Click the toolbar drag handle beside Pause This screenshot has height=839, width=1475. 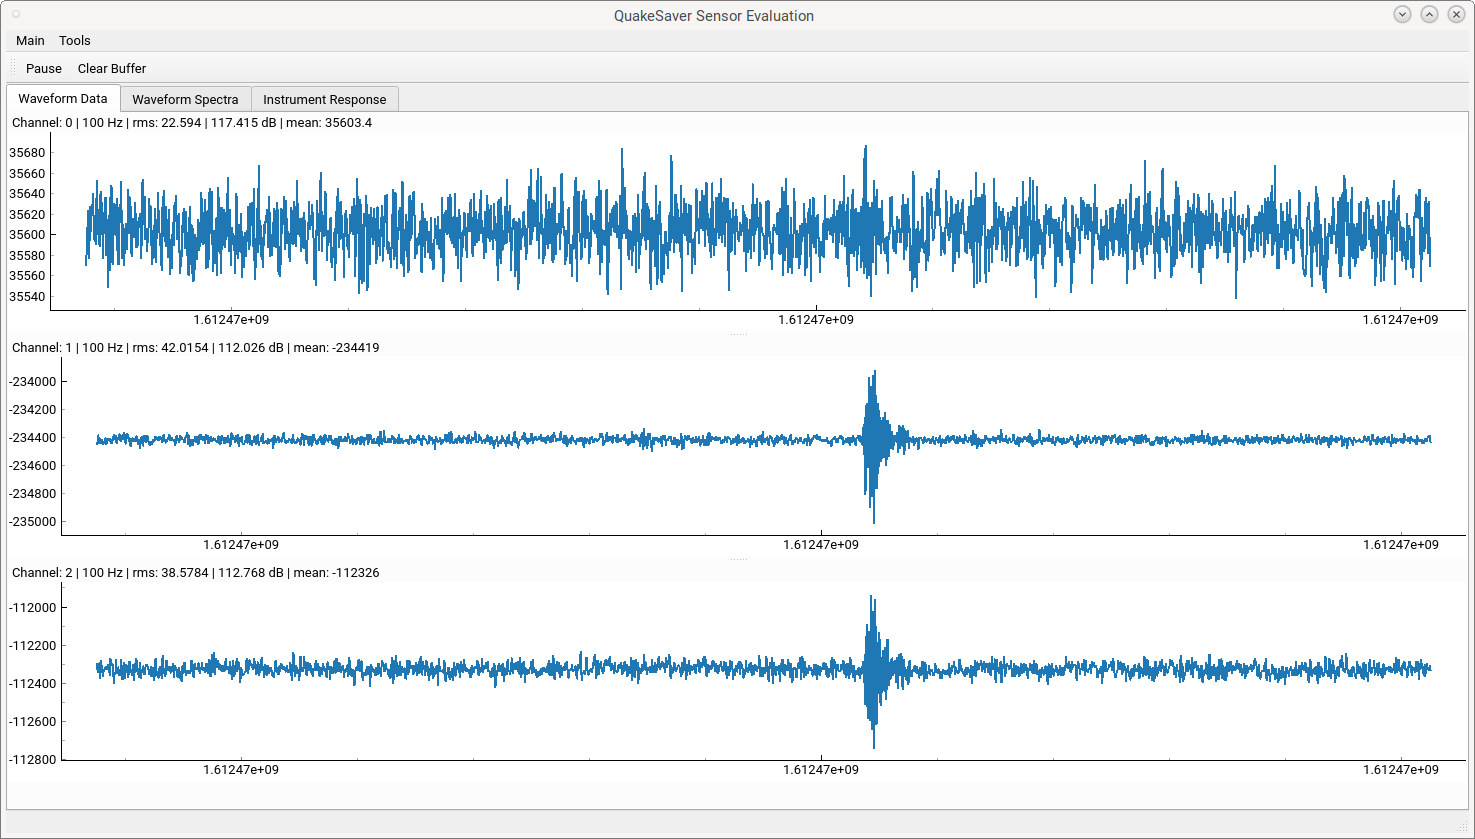click(x=13, y=68)
